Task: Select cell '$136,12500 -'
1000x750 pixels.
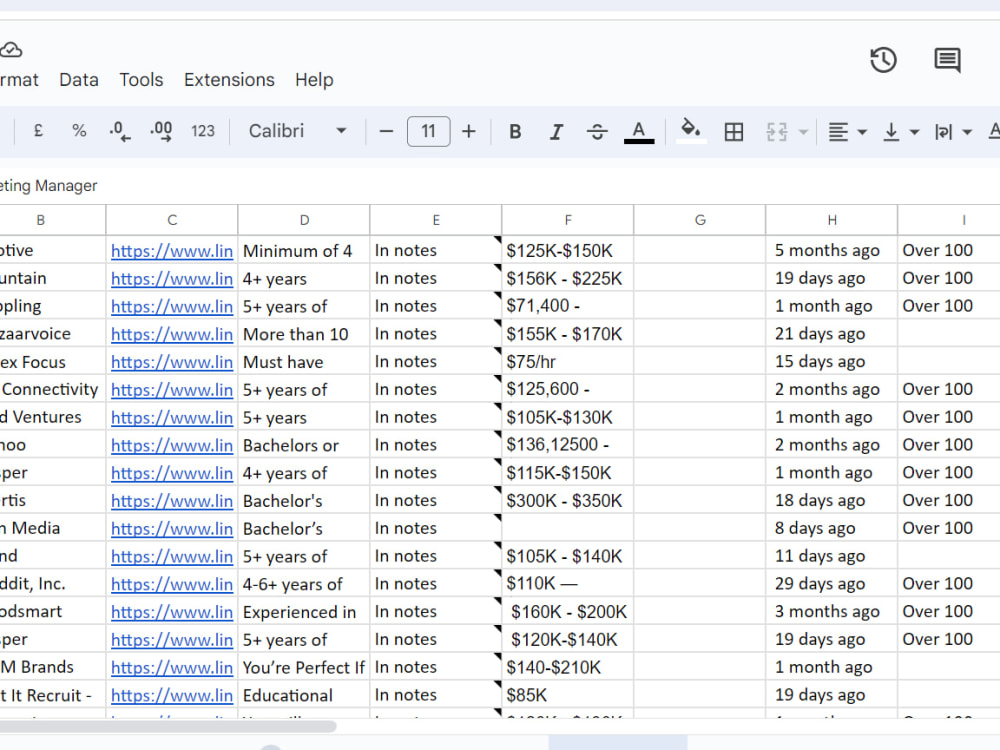Action: 568,445
